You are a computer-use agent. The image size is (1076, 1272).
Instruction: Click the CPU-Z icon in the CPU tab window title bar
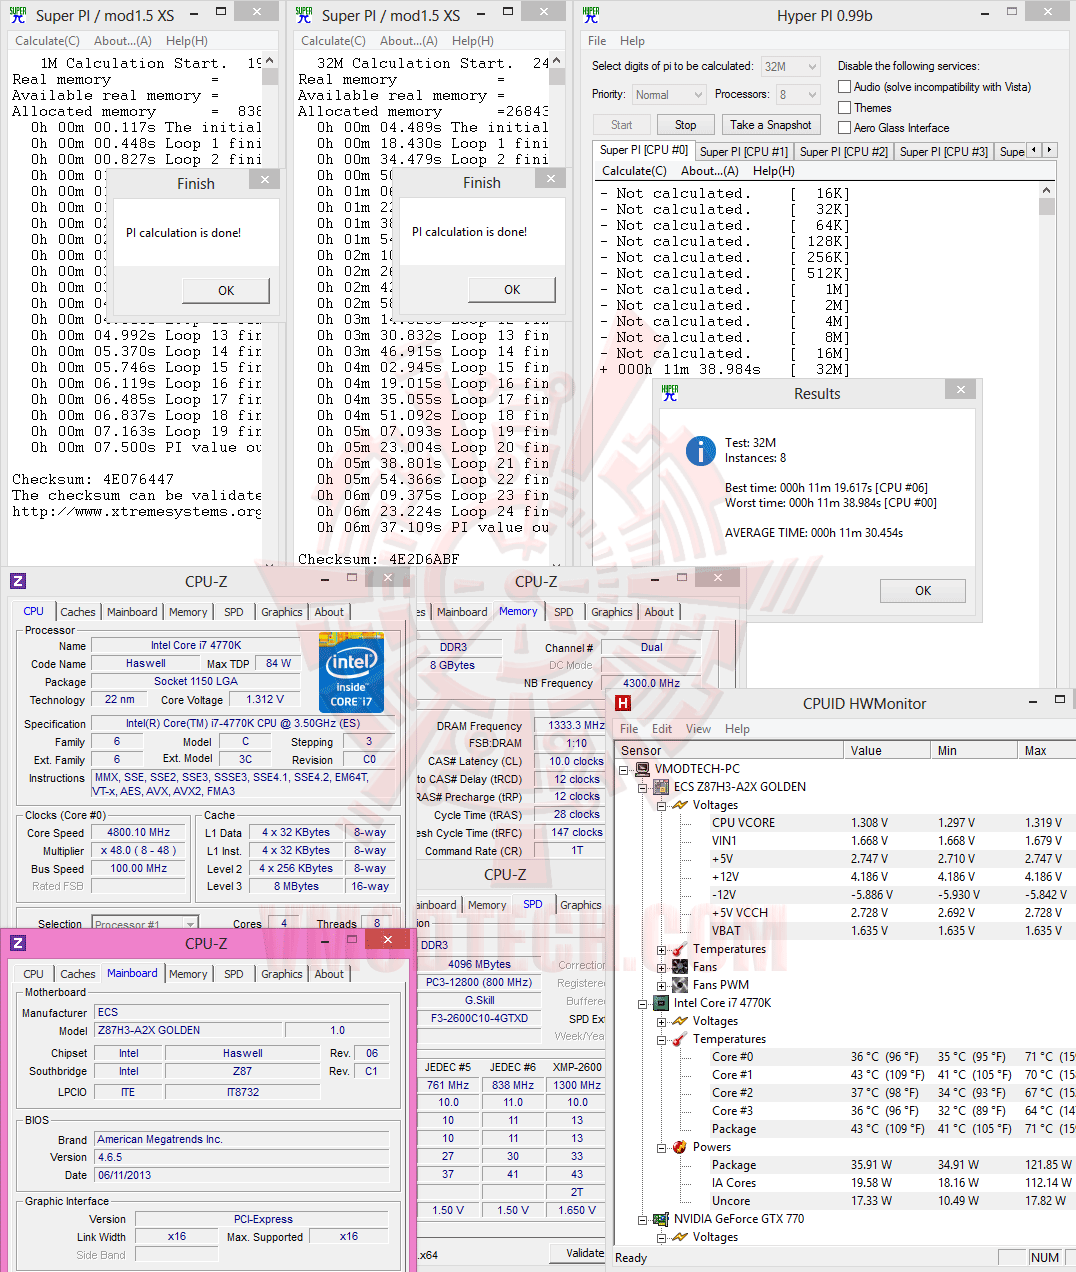pos(18,581)
